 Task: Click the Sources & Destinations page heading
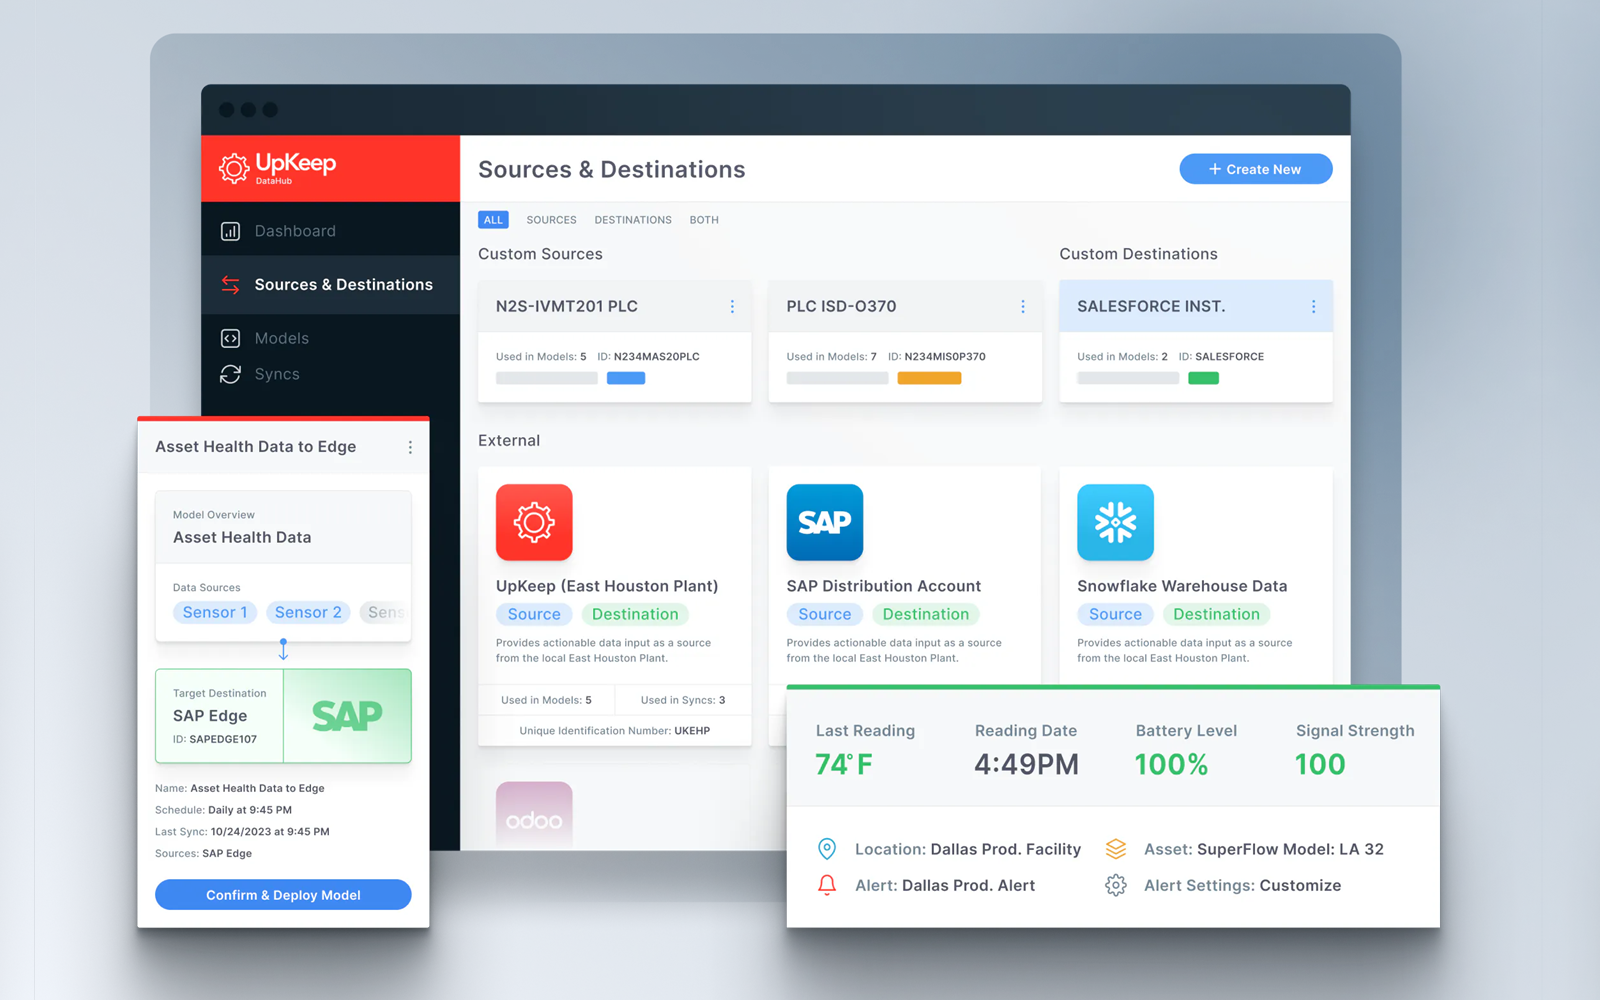coord(612,170)
